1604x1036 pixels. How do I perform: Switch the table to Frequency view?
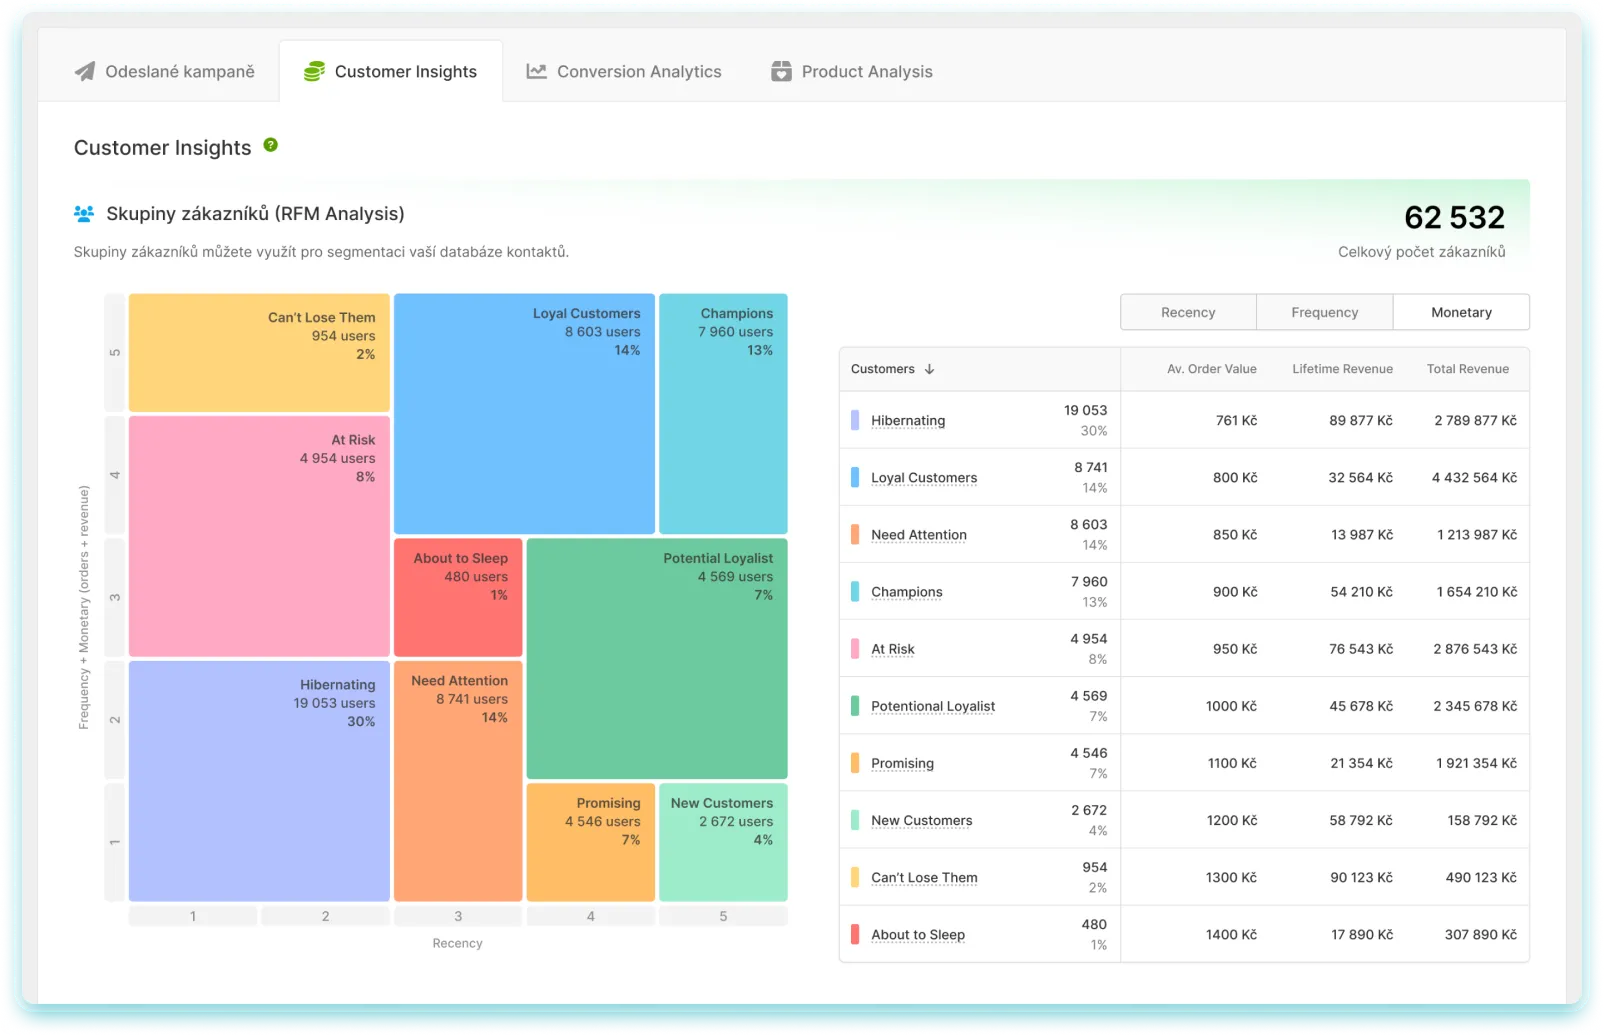[1324, 312]
